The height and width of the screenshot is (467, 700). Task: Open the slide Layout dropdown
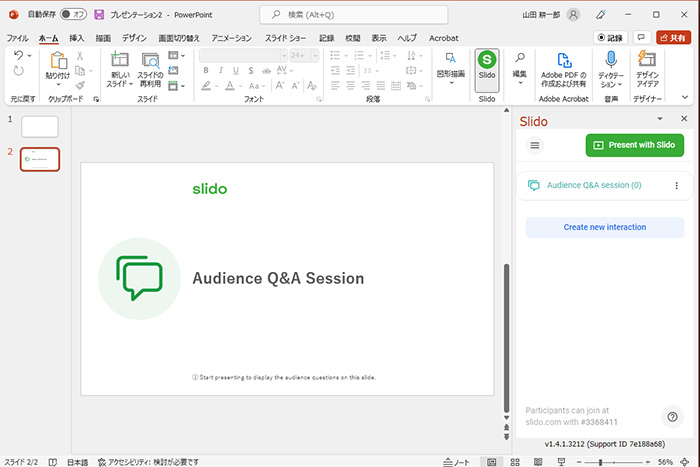177,55
